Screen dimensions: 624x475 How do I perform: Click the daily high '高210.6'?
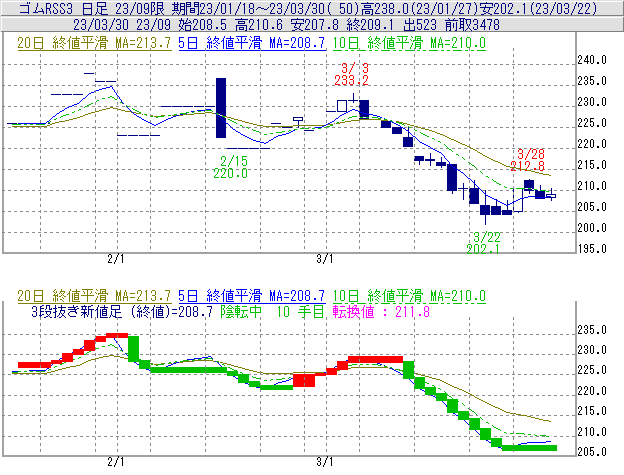tap(259, 25)
